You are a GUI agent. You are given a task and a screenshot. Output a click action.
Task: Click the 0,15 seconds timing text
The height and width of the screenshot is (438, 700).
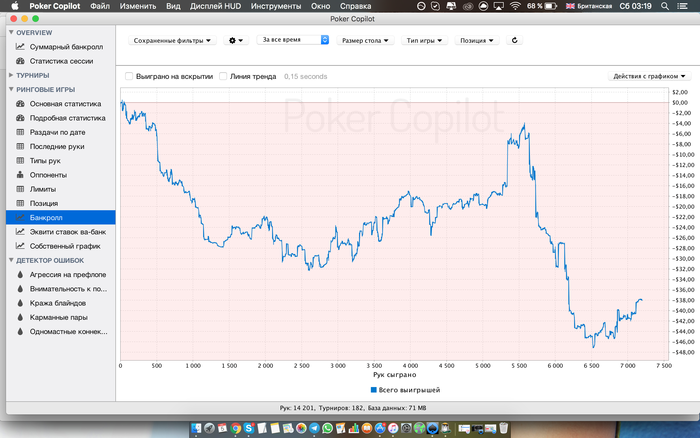click(305, 76)
